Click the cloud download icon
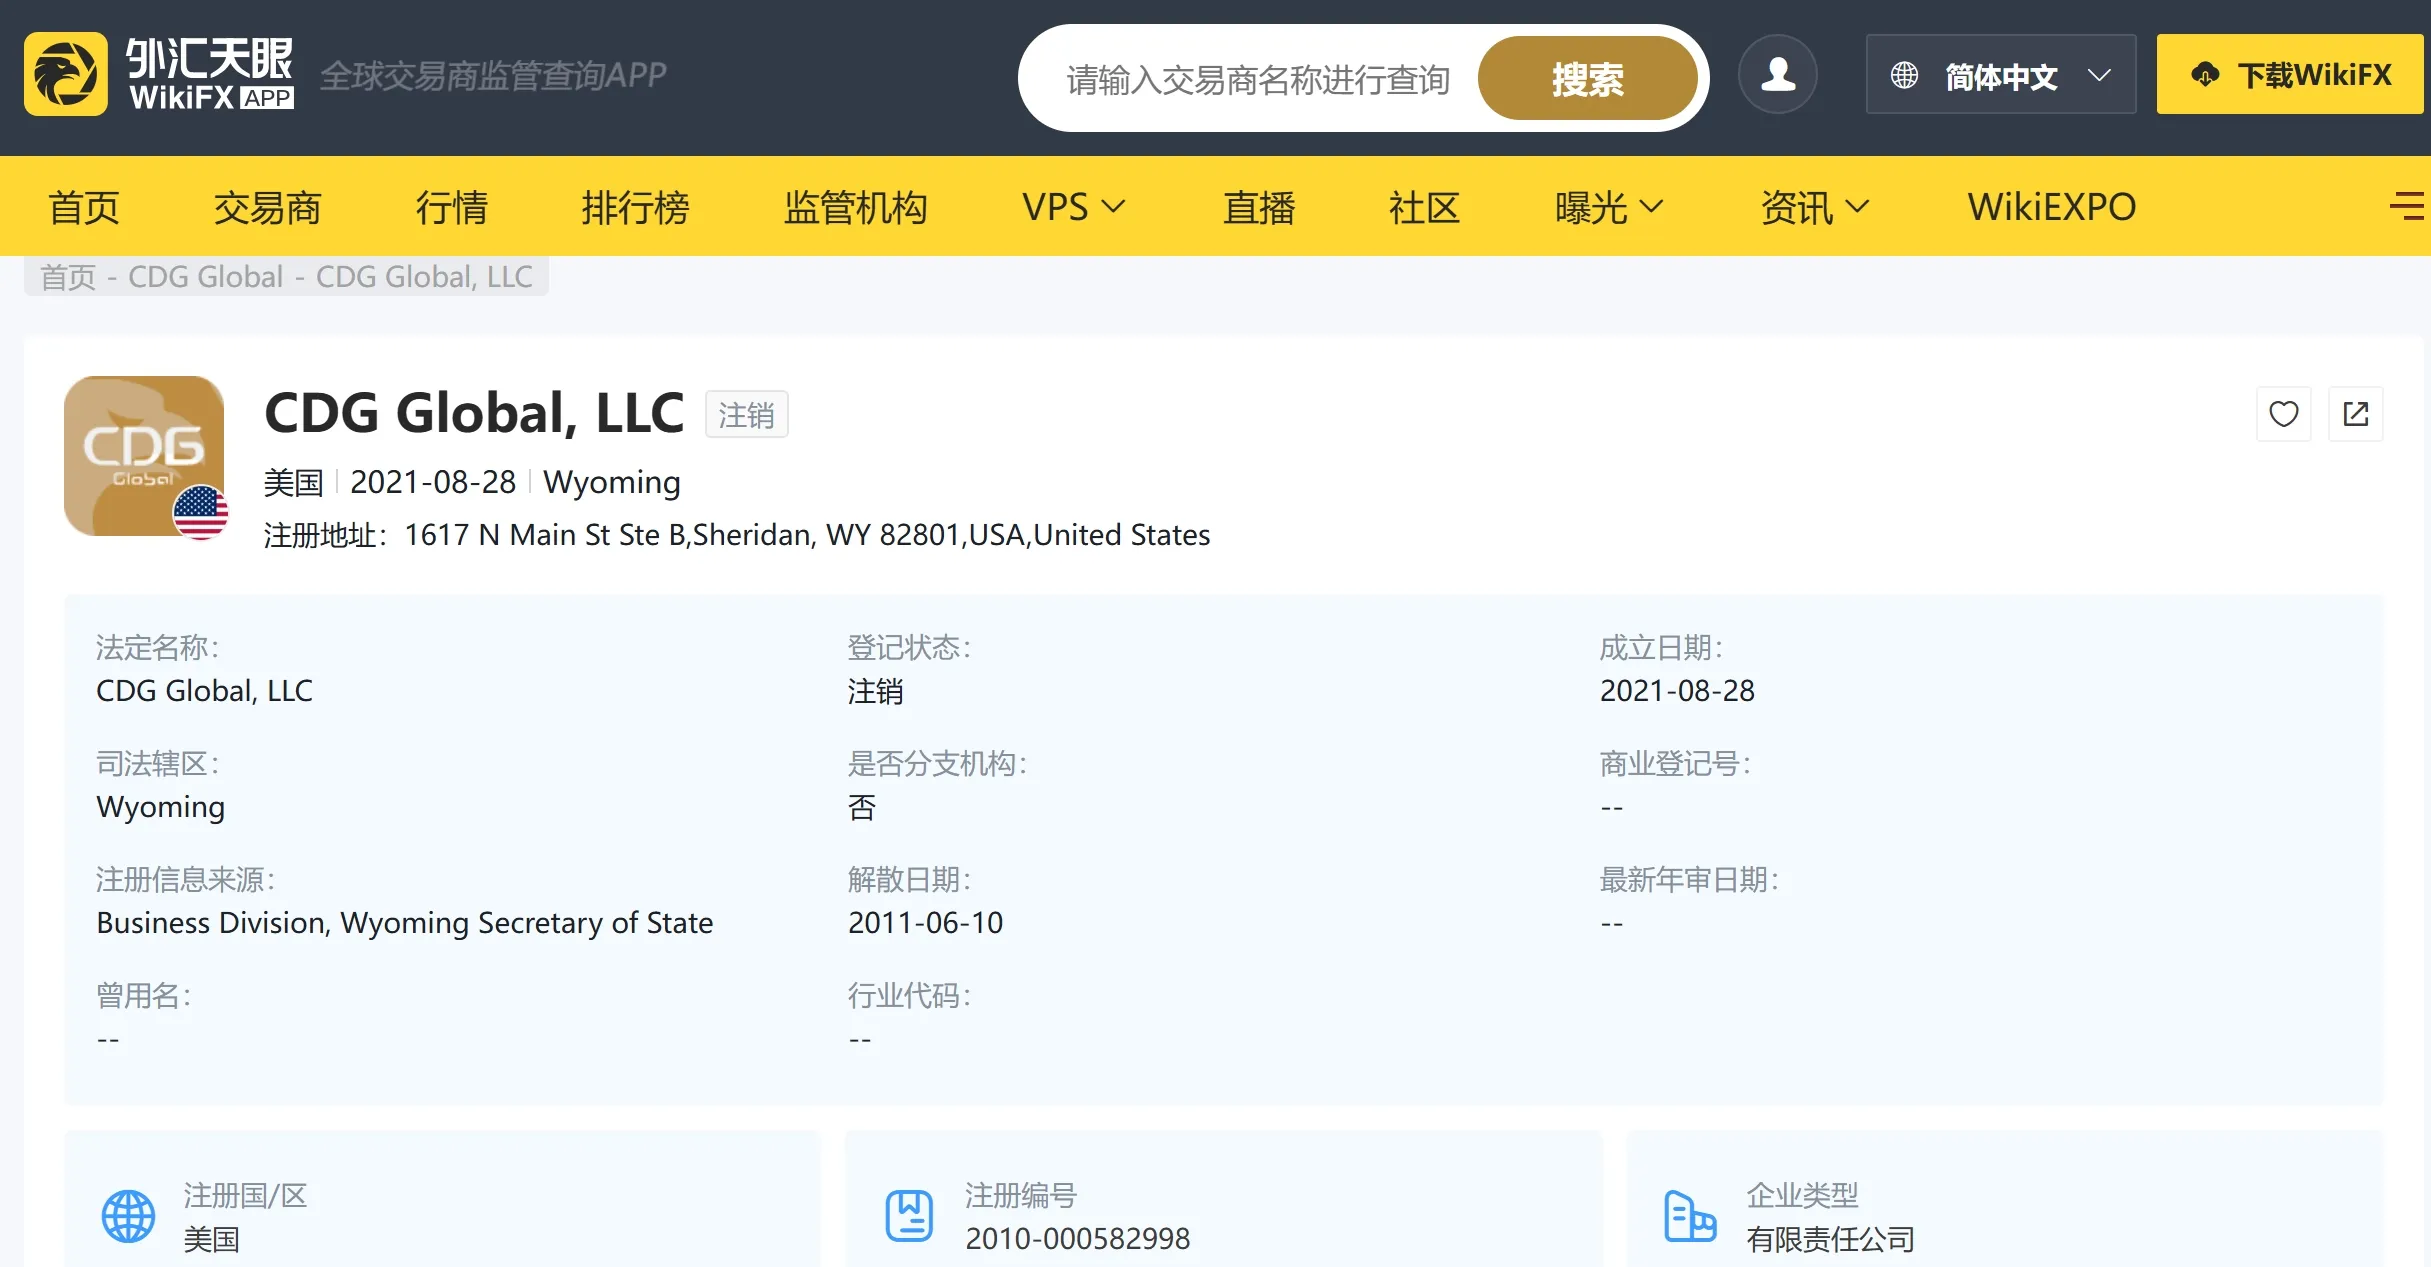Image resolution: width=2431 pixels, height=1267 pixels. click(x=2205, y=75)
